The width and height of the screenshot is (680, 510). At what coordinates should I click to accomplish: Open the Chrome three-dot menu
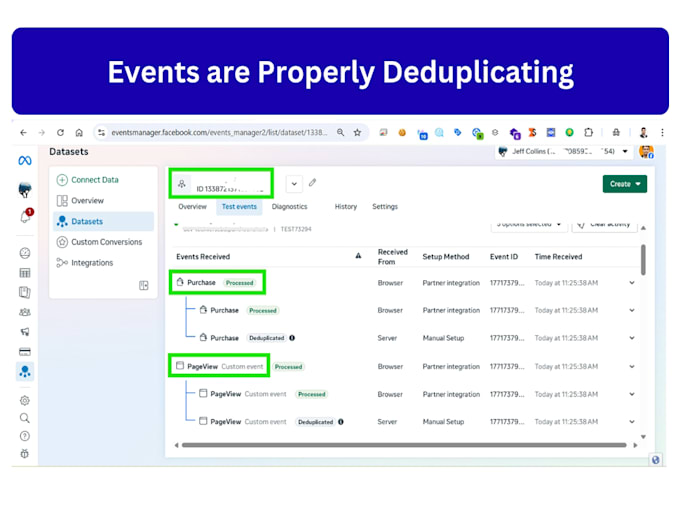point(662,133)
